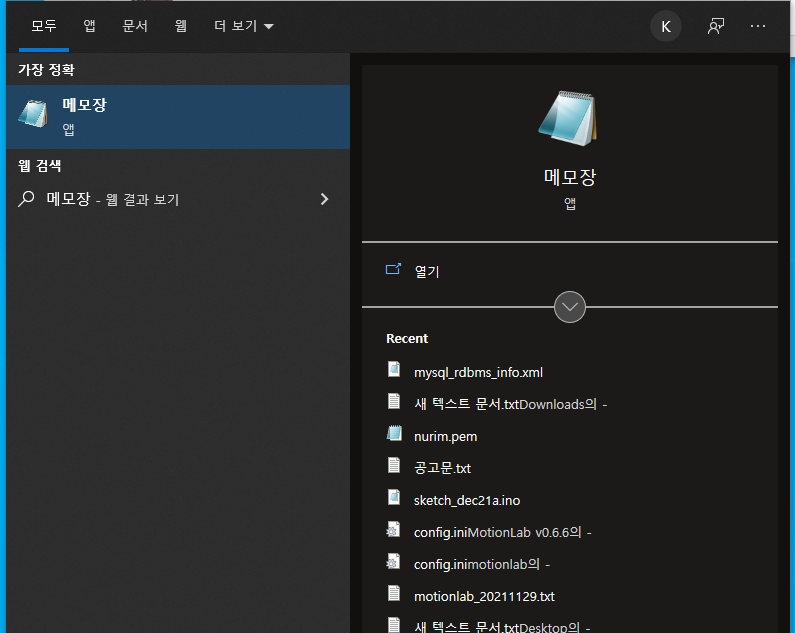Open 메모장 웹 결과 보기 web search
The height and width of the screenshot is (633, 795).
pyautogui.click(x=178, y=199)
